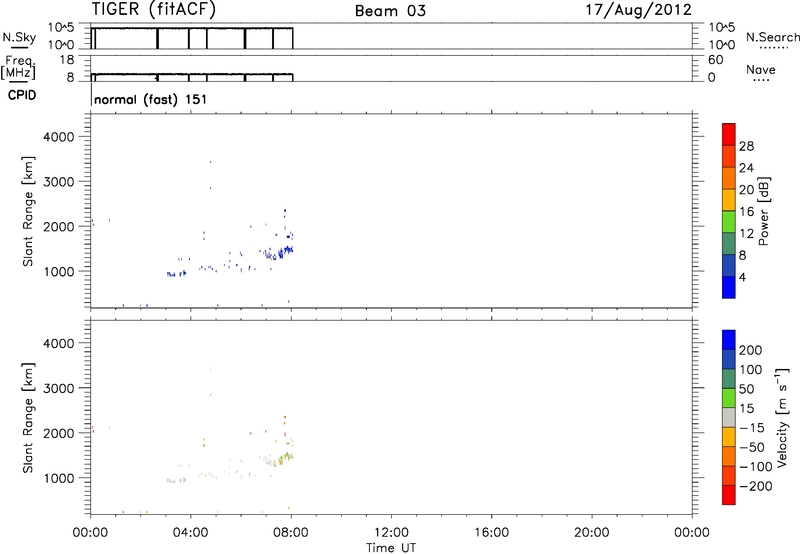
Task: Click the 18 tick on frequency axis
Action: (67, 60)
